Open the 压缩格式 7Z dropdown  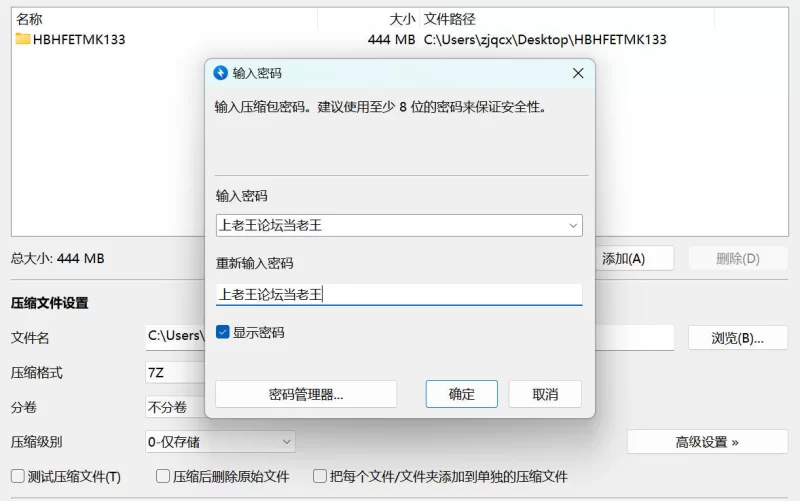tap(175, 373)
